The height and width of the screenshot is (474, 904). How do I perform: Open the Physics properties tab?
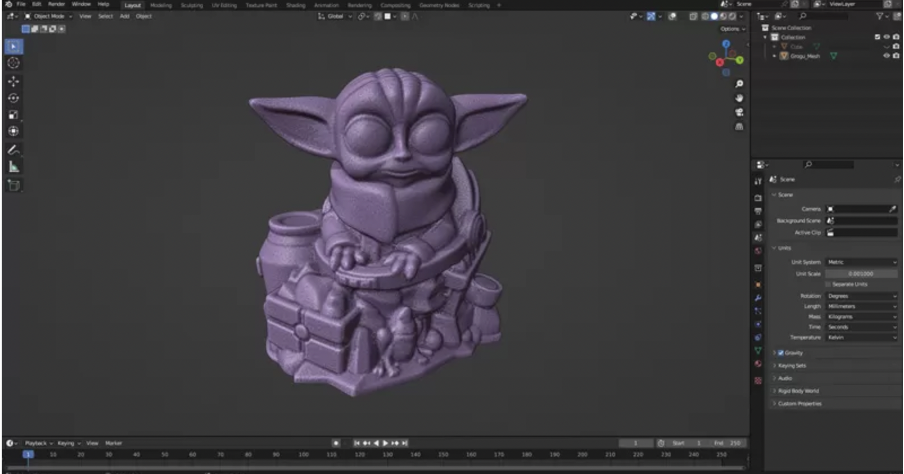coord(758,324)
